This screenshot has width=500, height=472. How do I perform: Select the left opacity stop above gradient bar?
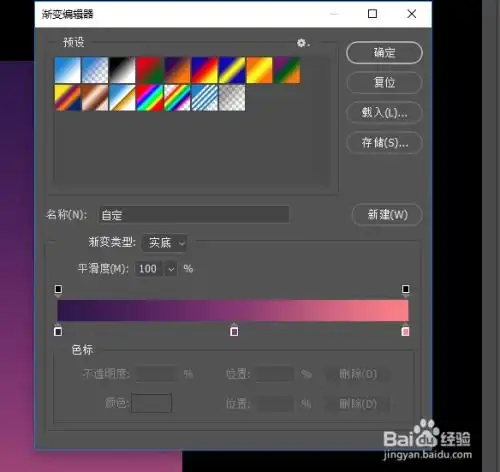[x=58, y=290]
